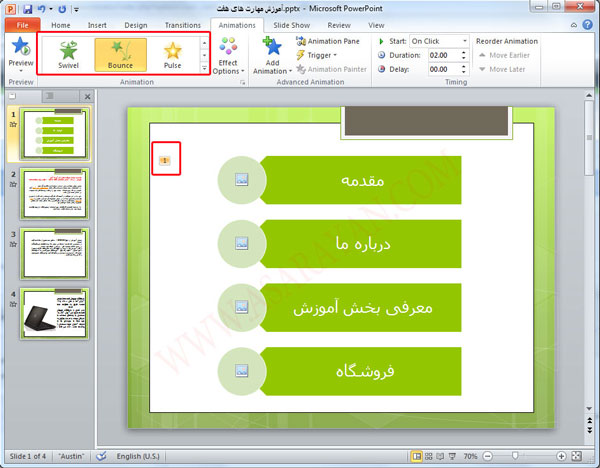Apply the Swivel animation effect
600x468 pixels.
click(68, 55)
